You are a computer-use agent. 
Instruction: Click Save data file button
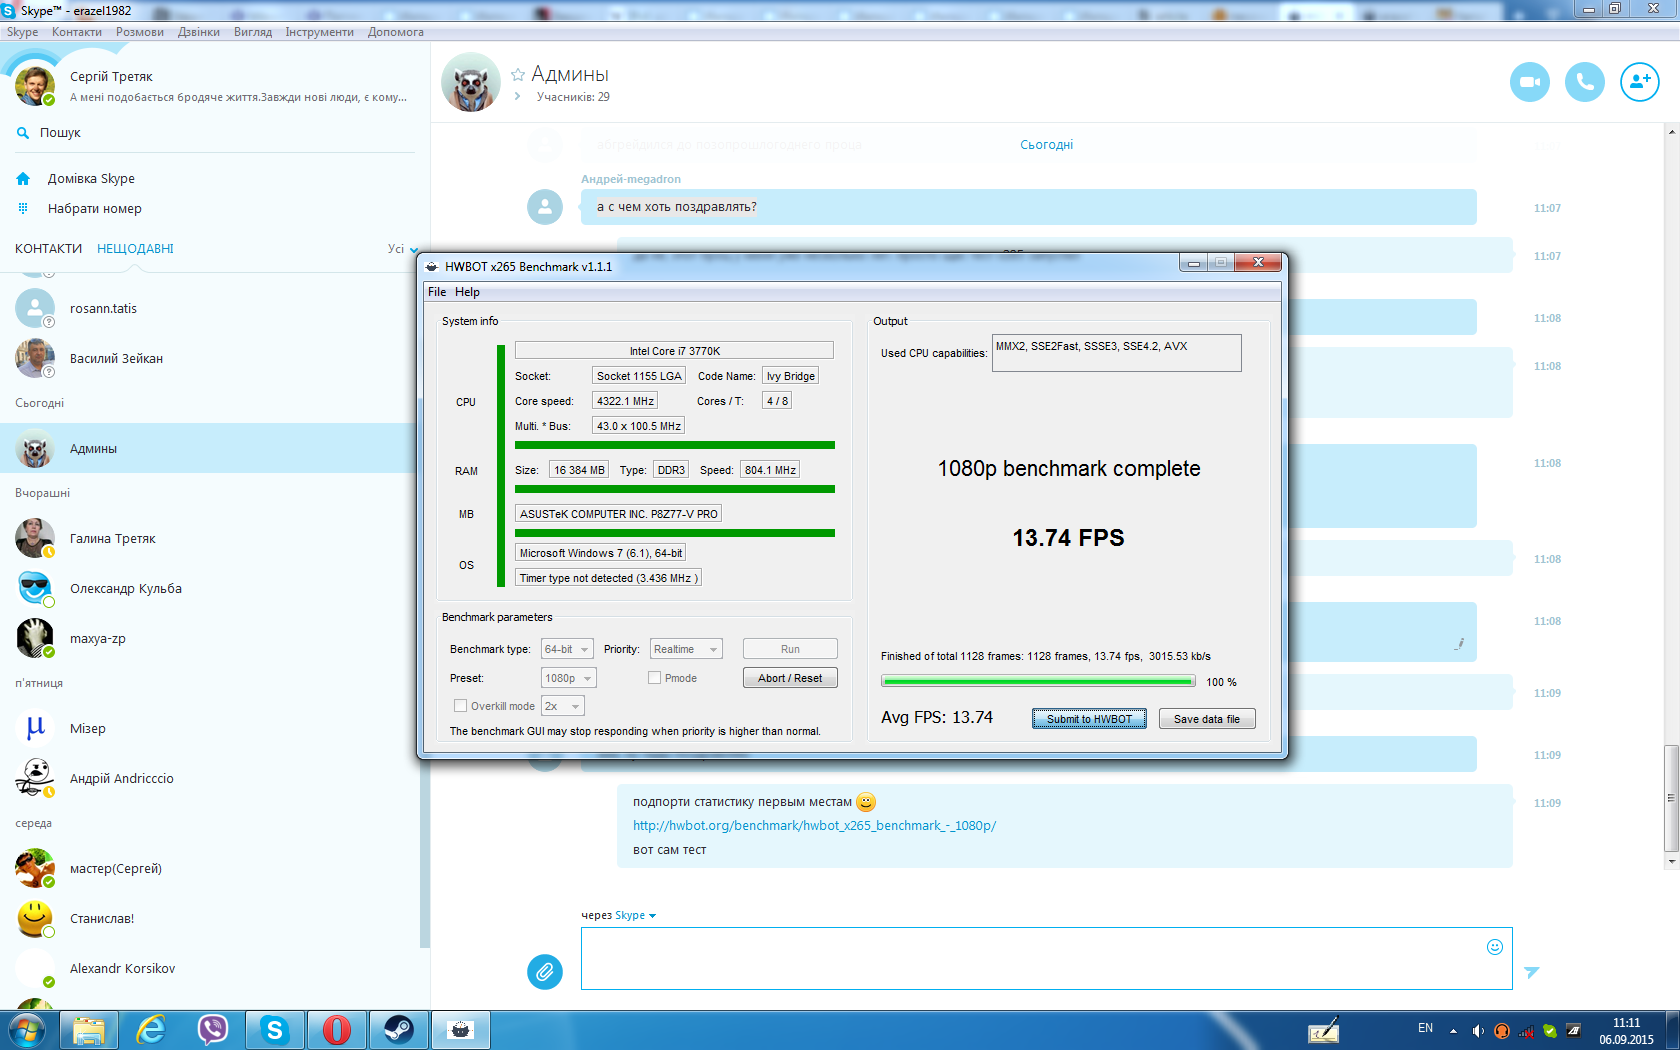click(1207, 719)
